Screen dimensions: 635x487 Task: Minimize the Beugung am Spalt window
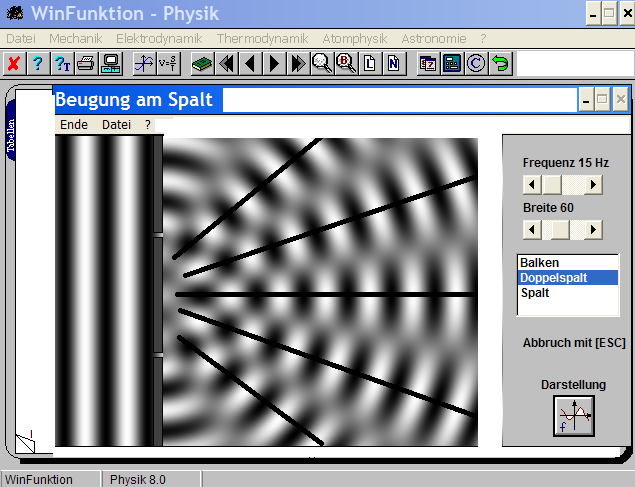pos(586,100)
